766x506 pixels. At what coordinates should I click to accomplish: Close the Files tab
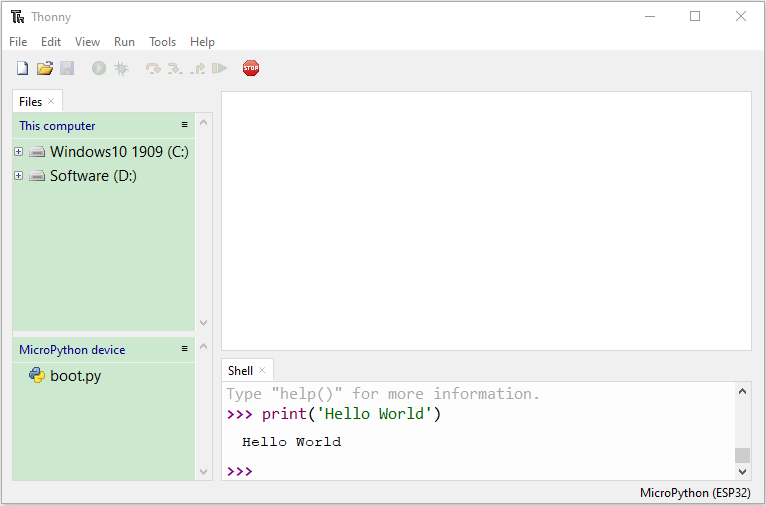coord(51,101)
